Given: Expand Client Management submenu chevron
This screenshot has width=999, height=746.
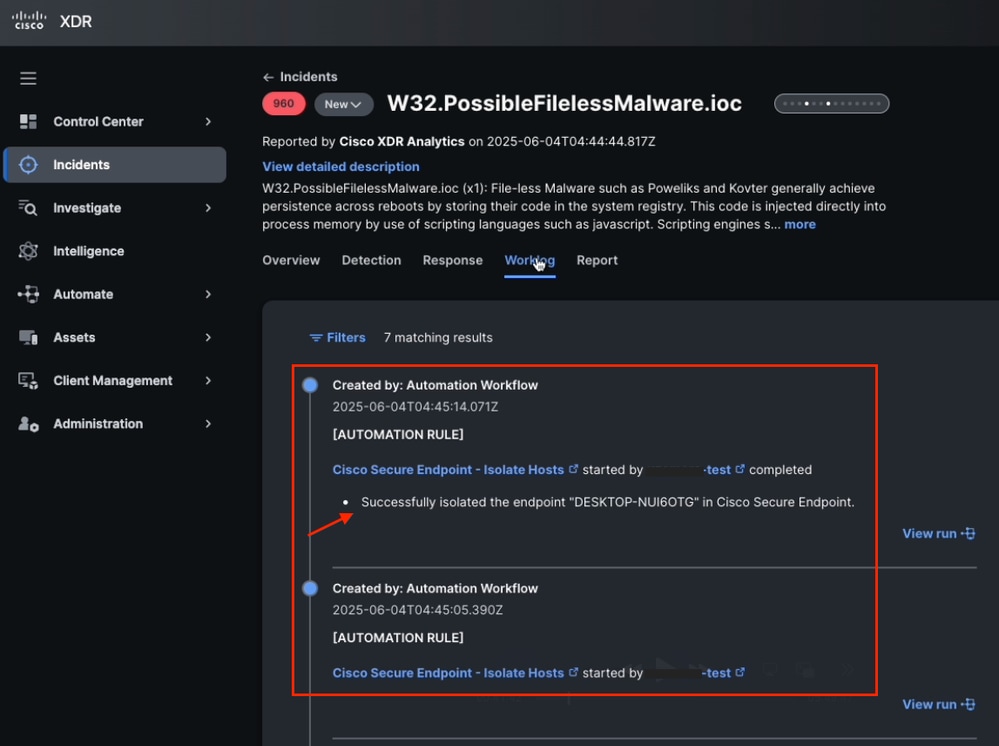Looking at the screenshot, I should click(x=208, y=381).
